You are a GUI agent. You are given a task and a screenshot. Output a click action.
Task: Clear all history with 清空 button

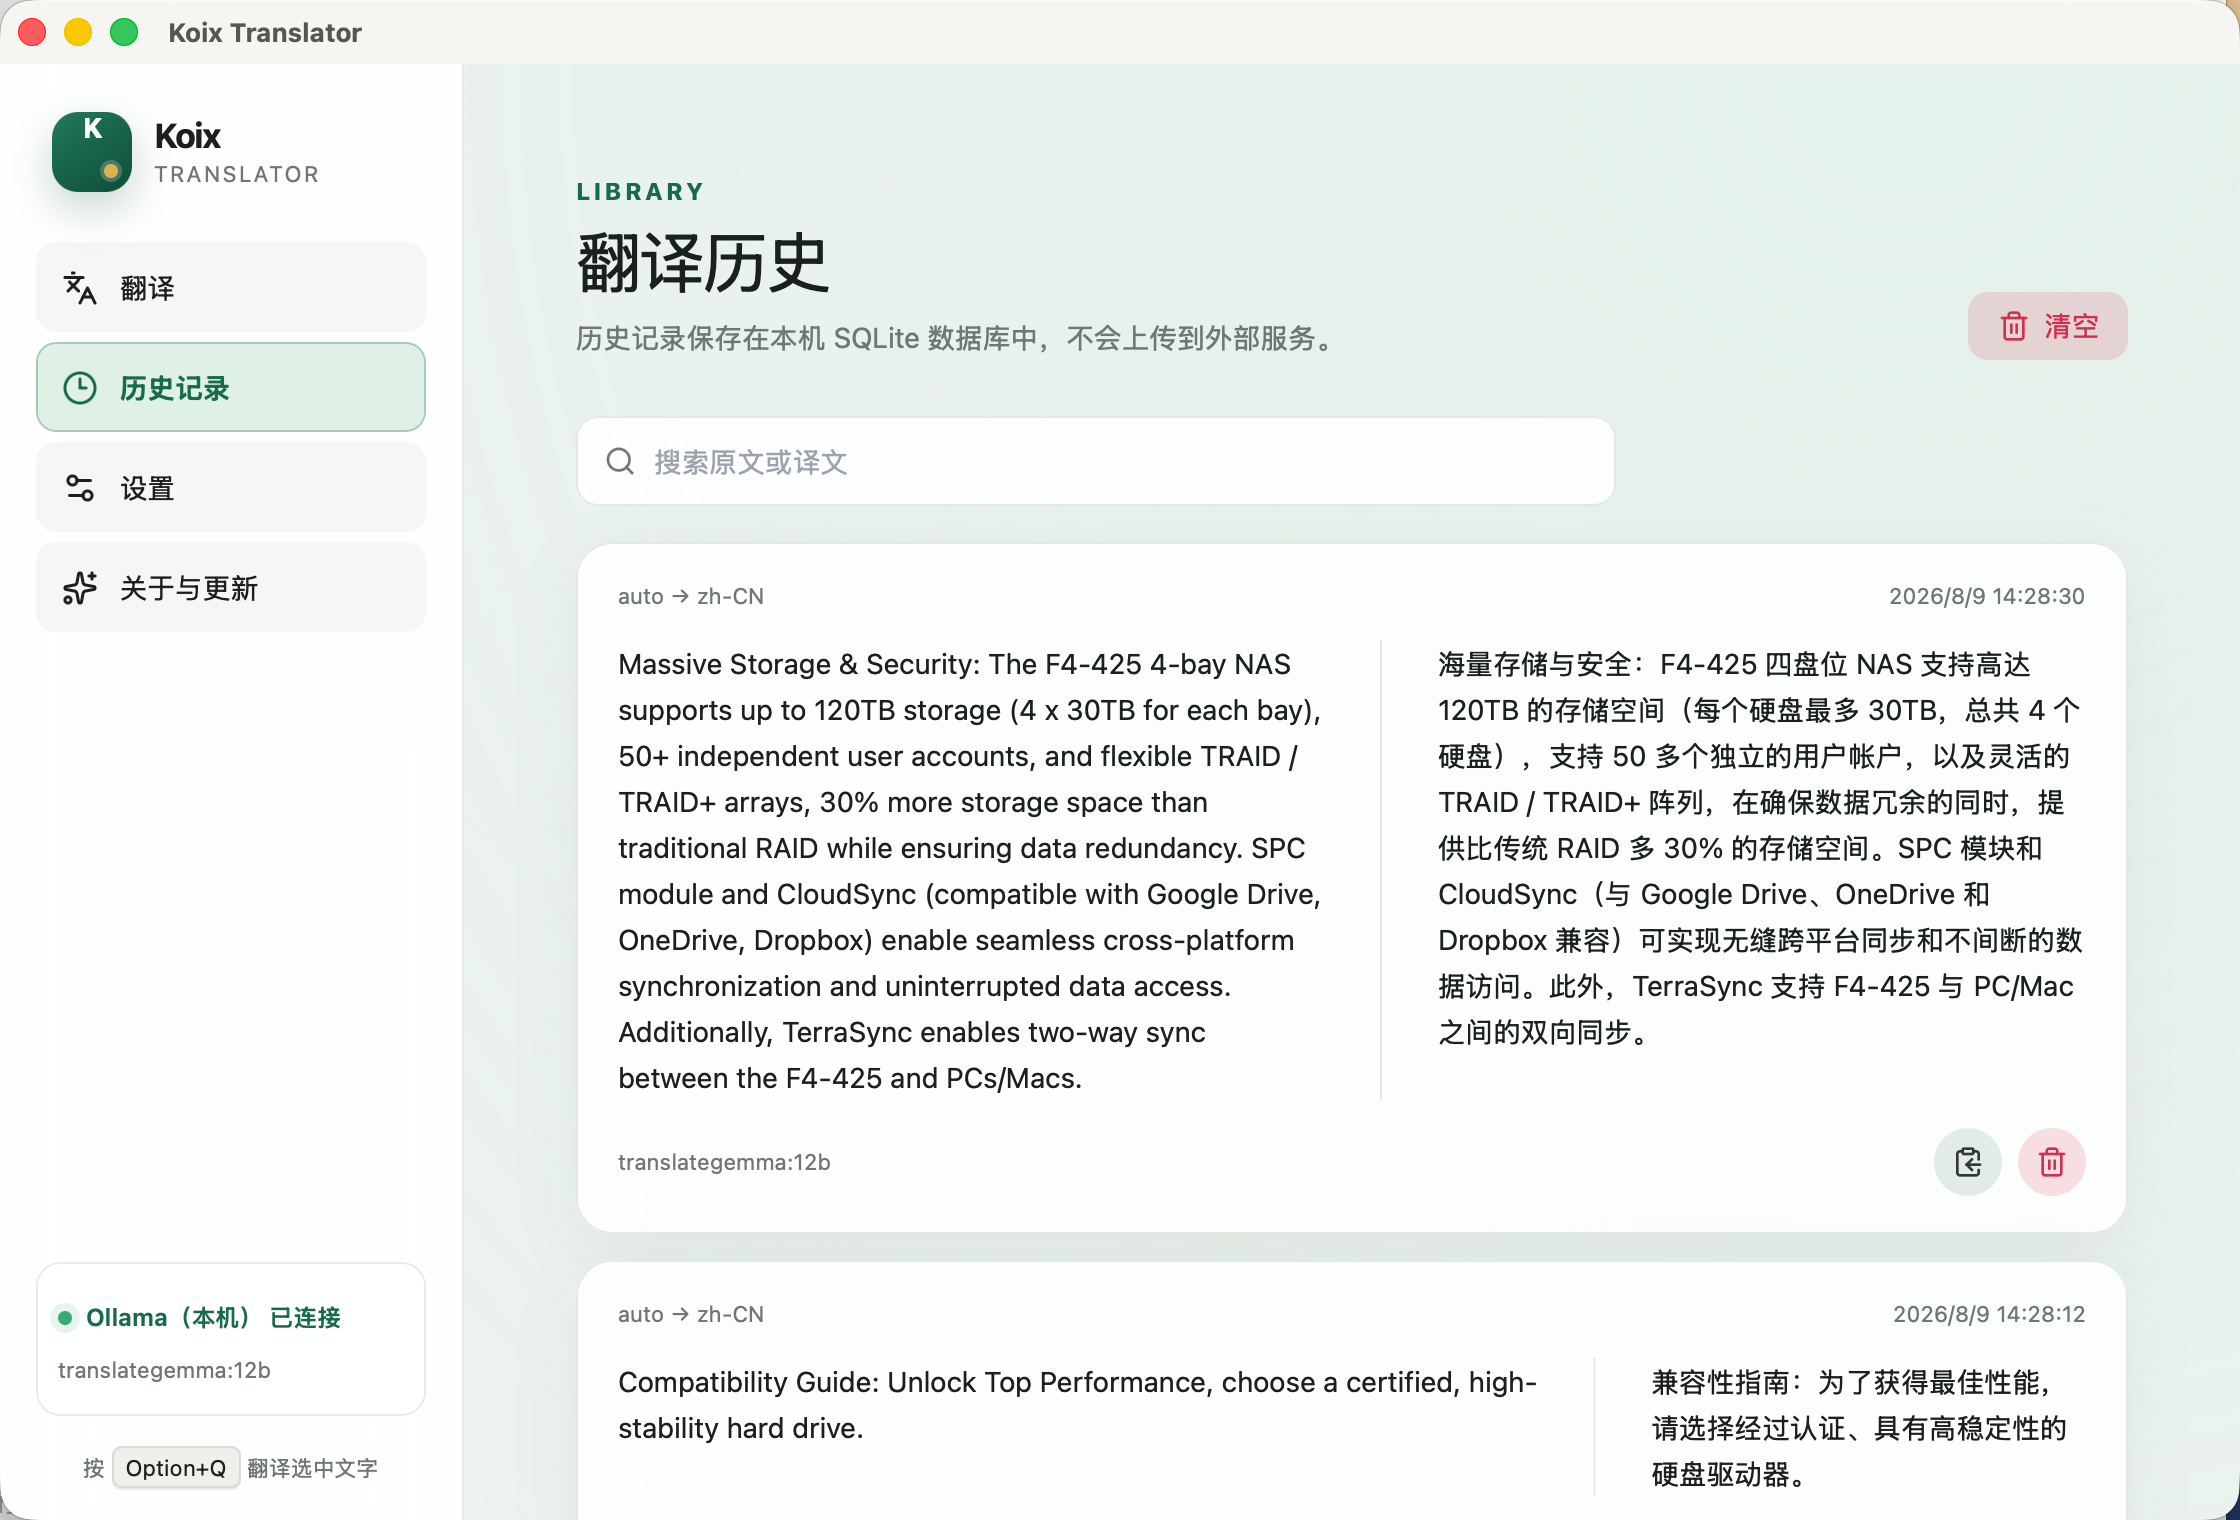tap(2048, 326)
